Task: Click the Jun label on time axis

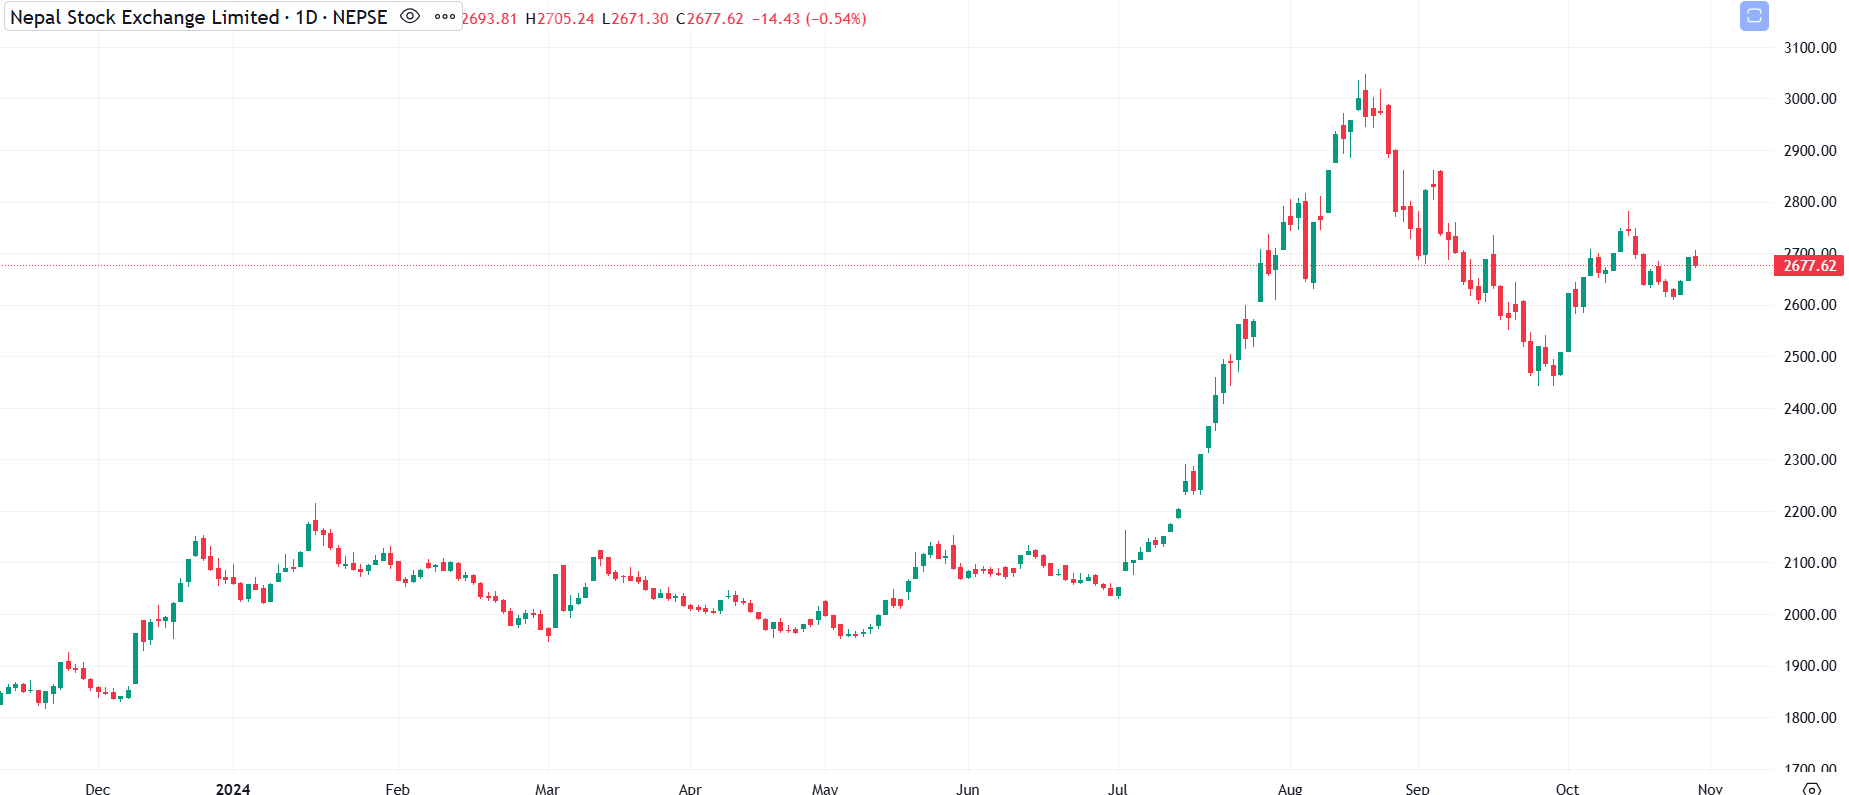Action: (x=968, y=789)
